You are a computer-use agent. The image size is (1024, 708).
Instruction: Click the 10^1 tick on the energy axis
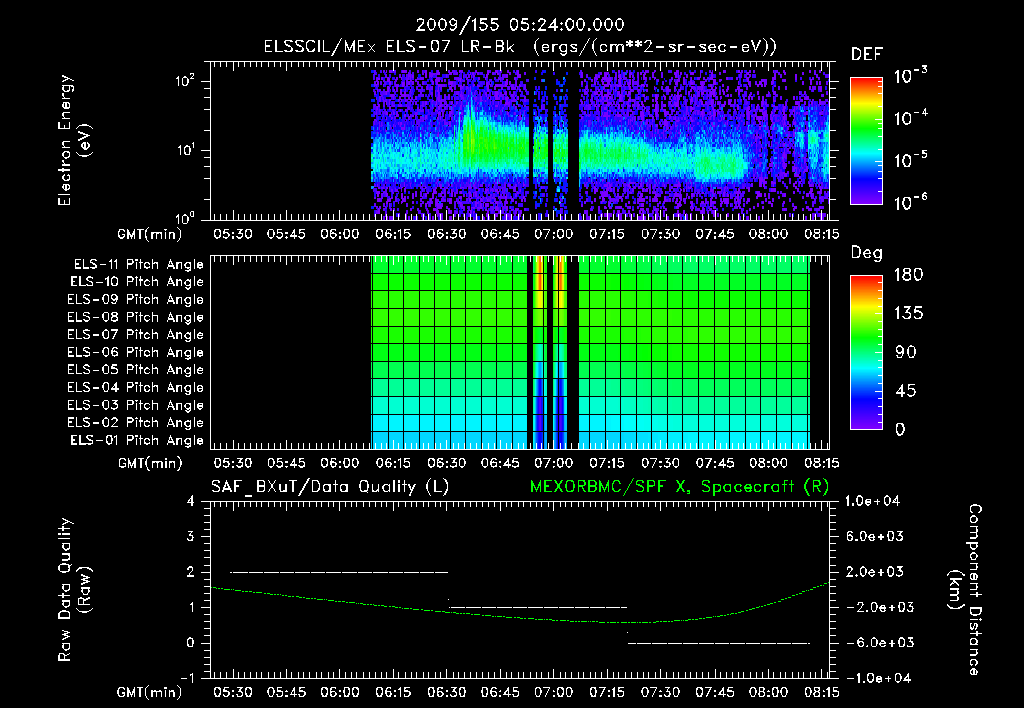185,150
